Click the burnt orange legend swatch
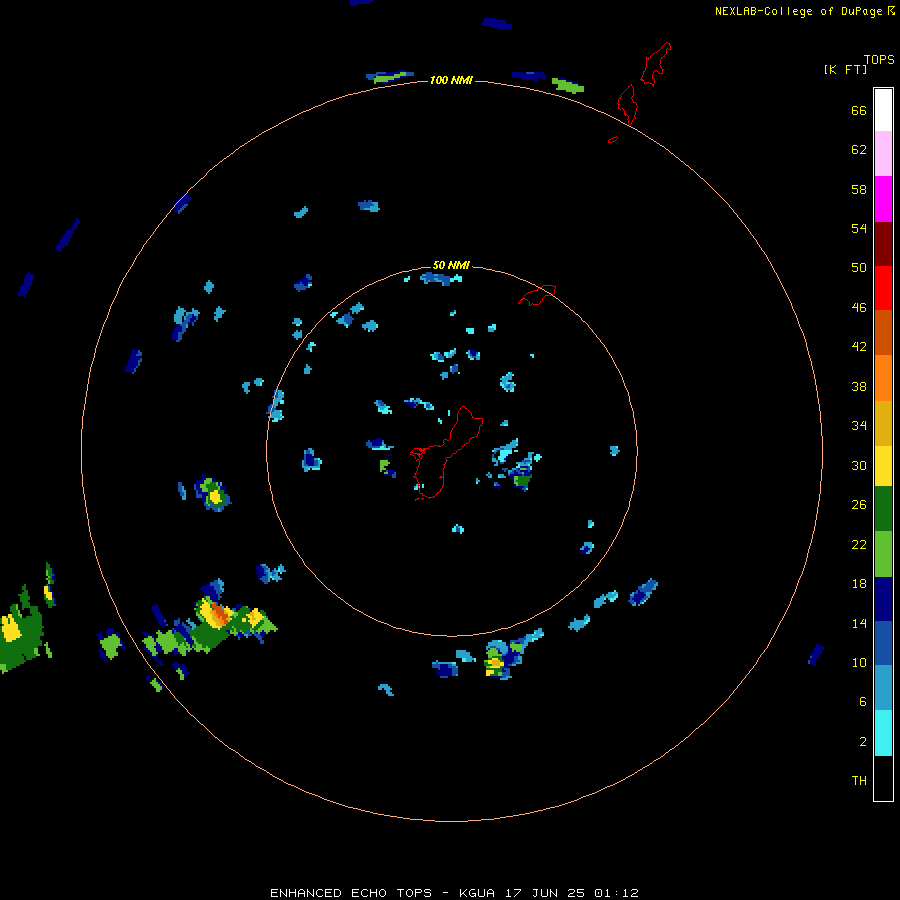The width and height of the screenshot is (900, 900). [x=883, y=333]
